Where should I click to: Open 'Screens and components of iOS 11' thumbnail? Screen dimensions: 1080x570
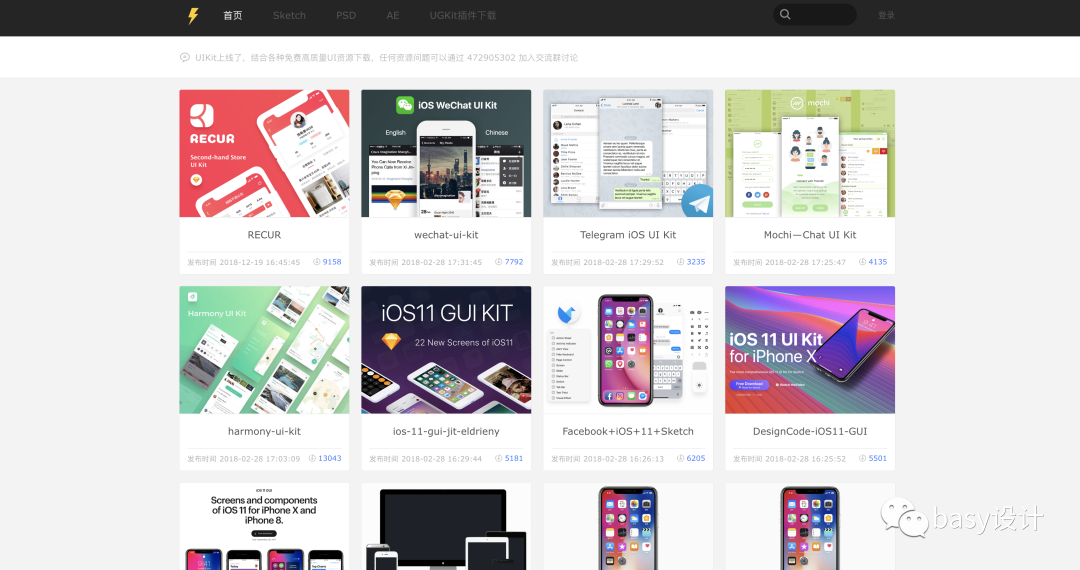pos(264,527)
